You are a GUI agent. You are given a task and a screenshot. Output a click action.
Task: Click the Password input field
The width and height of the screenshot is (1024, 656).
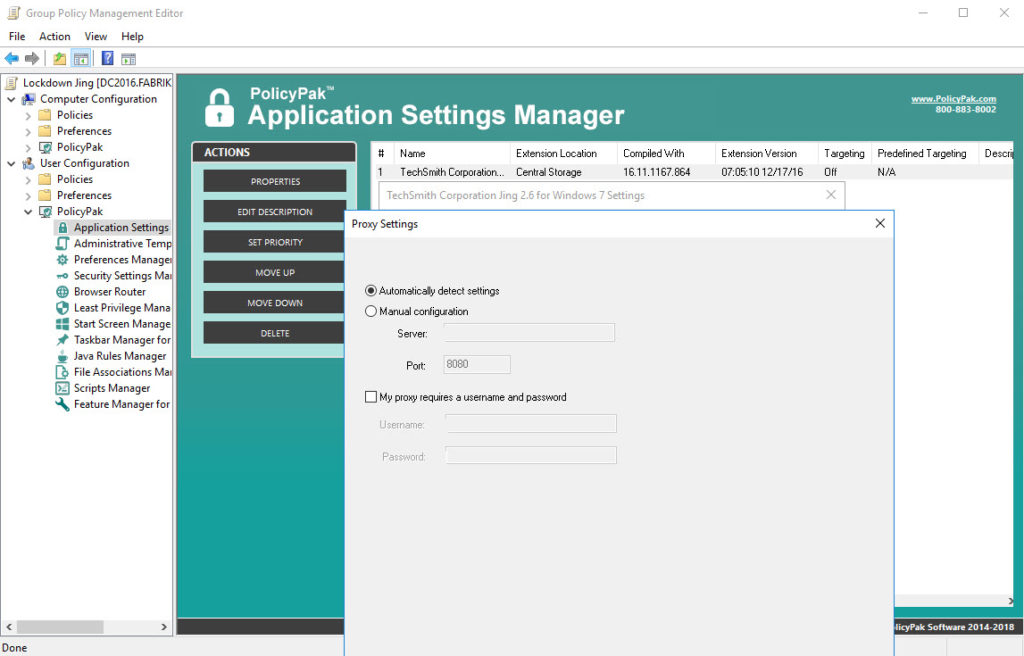[531, 455]
